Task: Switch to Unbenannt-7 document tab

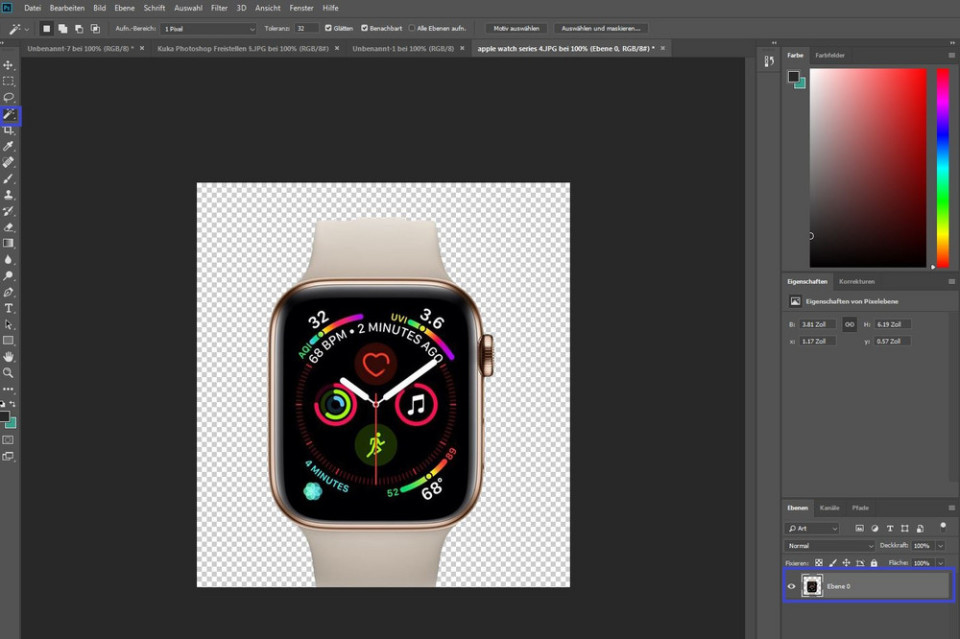Action: (x=80, y=48)
